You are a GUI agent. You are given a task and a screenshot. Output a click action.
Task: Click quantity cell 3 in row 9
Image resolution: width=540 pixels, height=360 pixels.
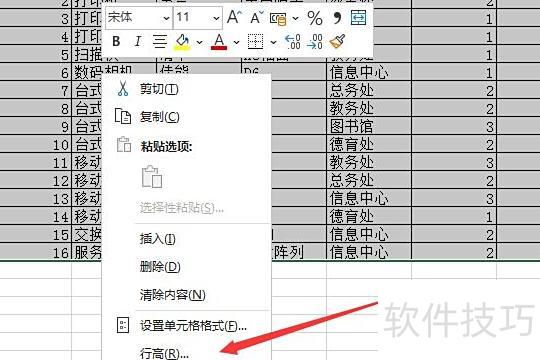[454, 126]
